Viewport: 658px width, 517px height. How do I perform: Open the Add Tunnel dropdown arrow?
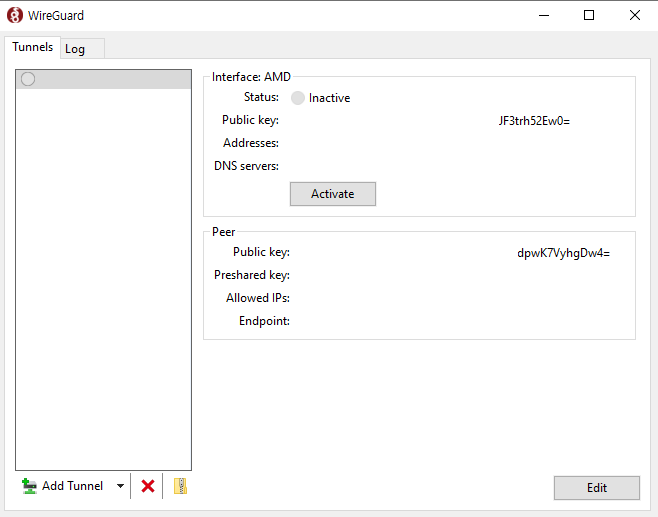[x=120, y=486]
